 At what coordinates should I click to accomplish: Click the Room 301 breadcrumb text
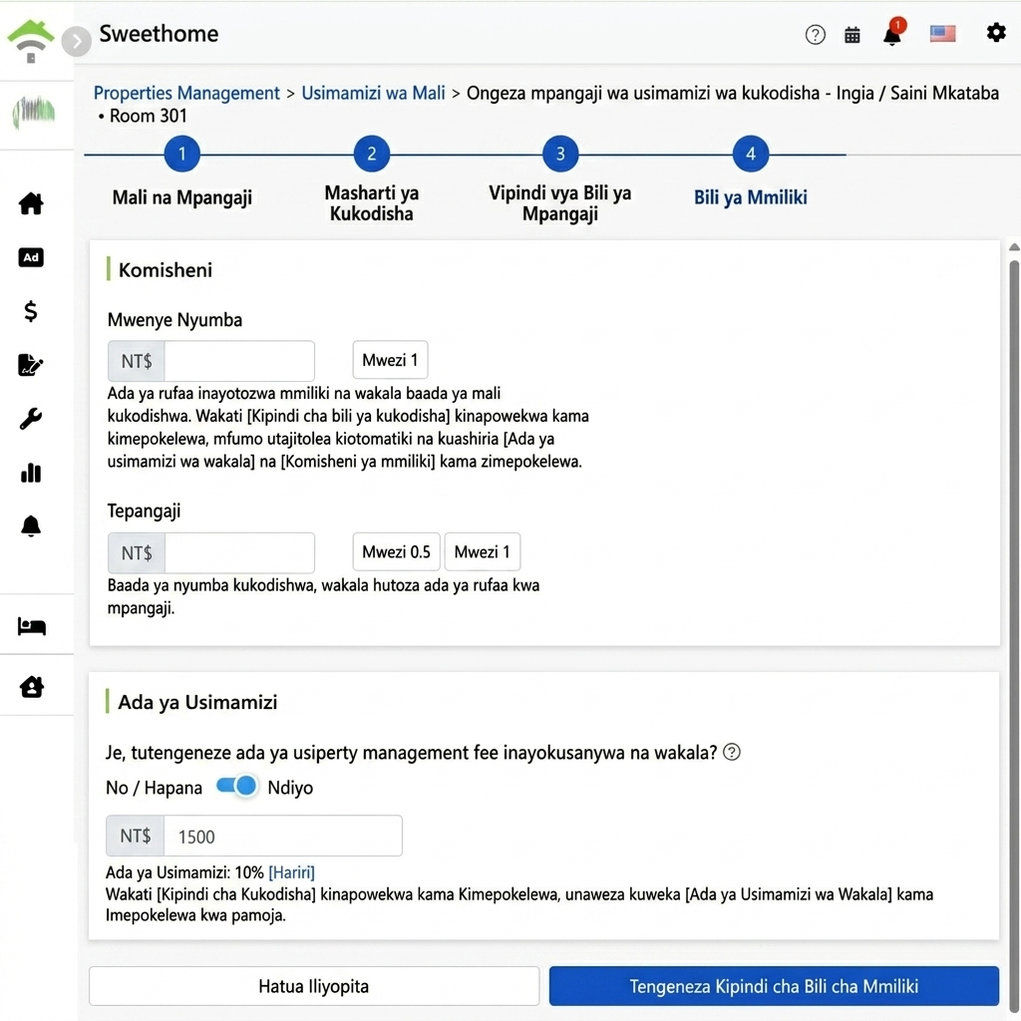[148, 116]
